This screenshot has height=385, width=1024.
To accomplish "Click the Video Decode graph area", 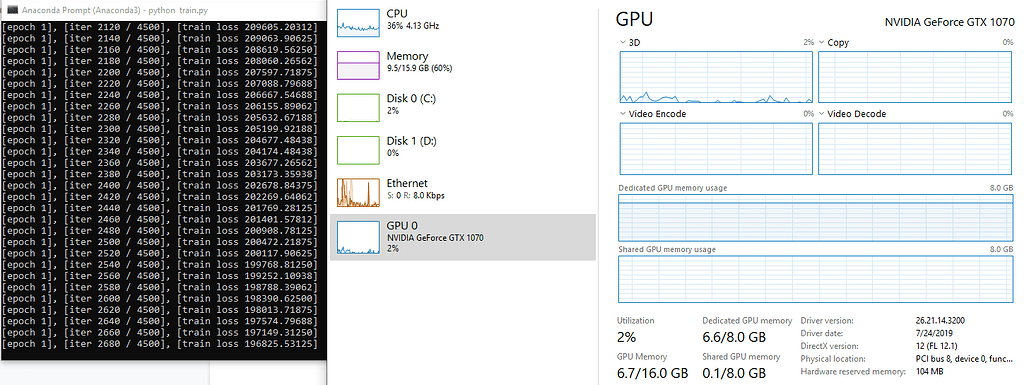I will 916,149.
